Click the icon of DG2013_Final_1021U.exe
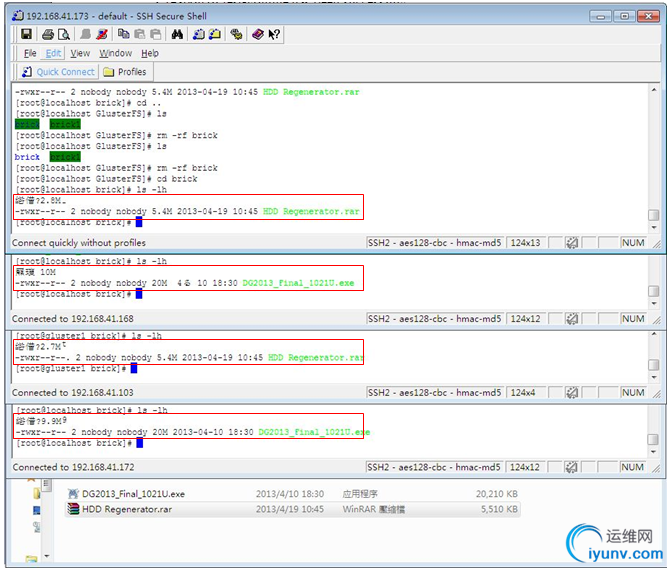 [x=73, y=494]
